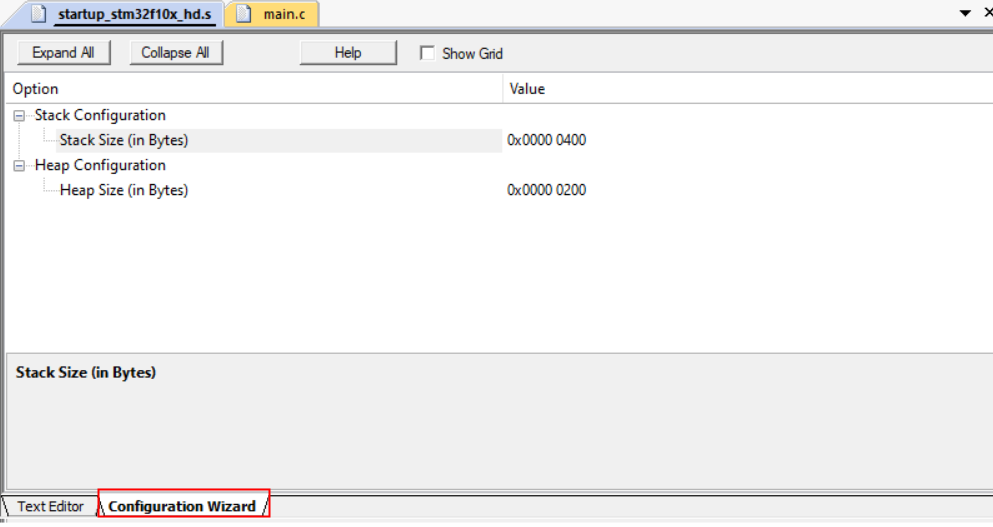The height and width of the screenshot is (527, 993).
Task: Open the document tab list dropdown arrow
Action: click(965, 13)
